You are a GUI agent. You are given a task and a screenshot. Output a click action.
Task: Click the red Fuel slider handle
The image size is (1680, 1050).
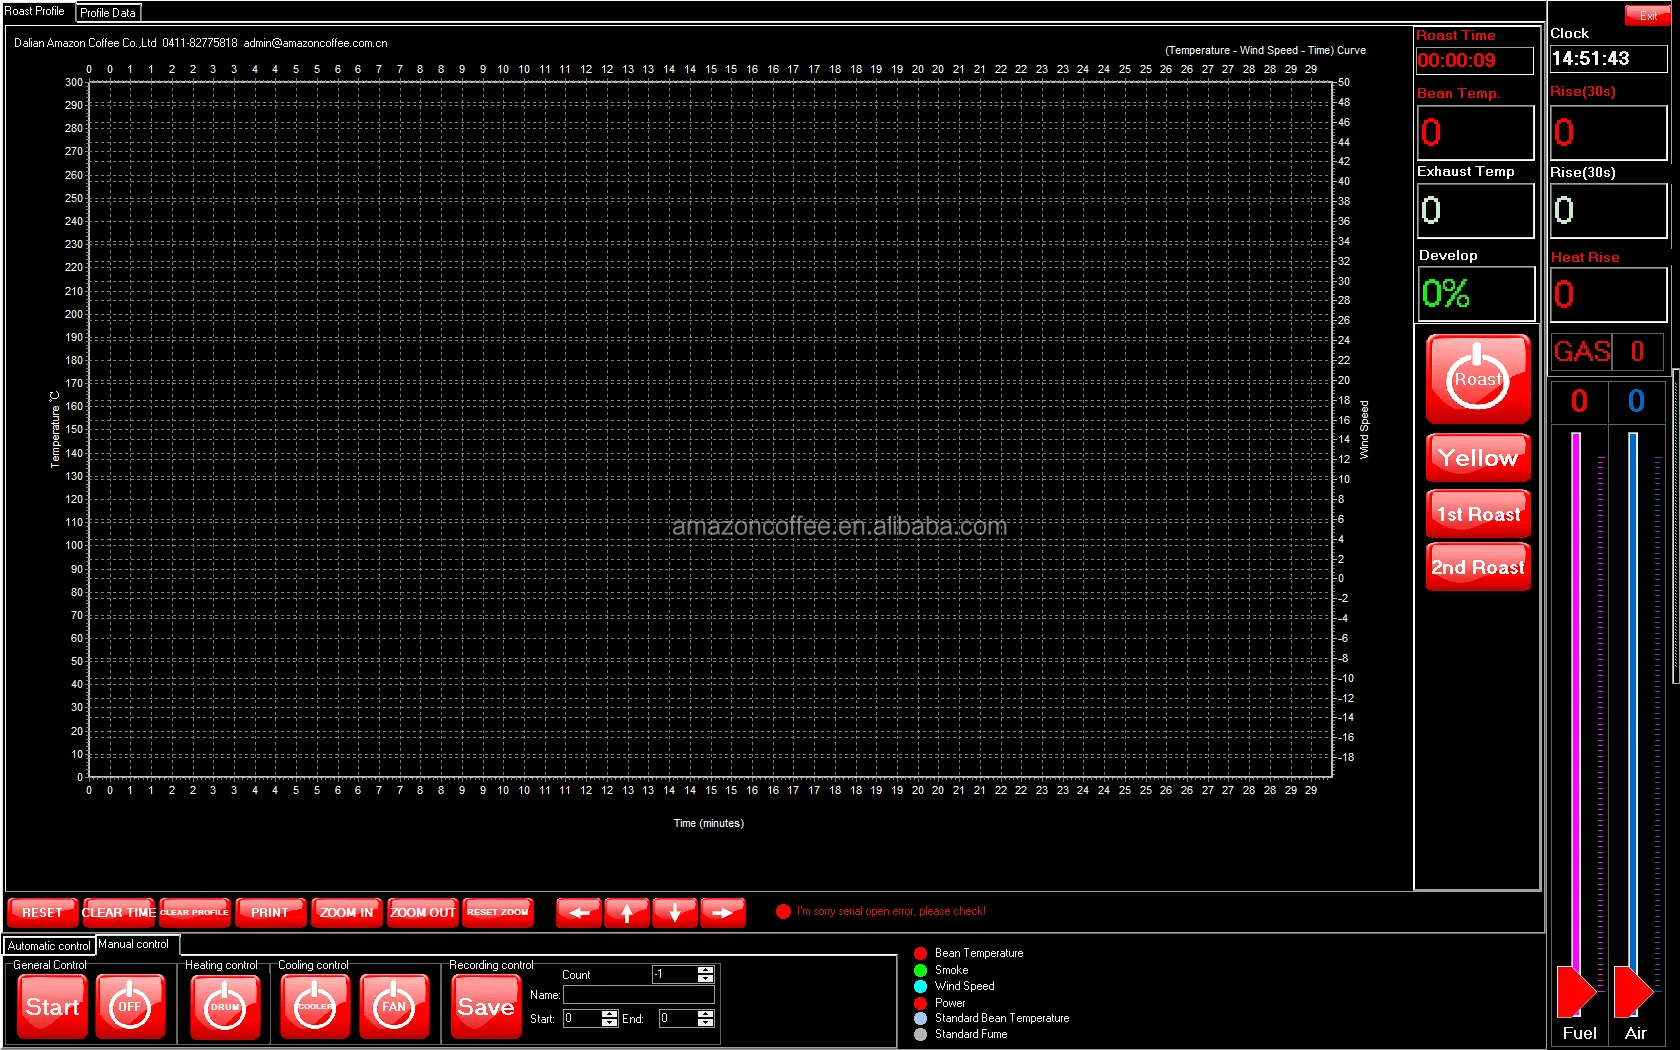[1575, 990]
